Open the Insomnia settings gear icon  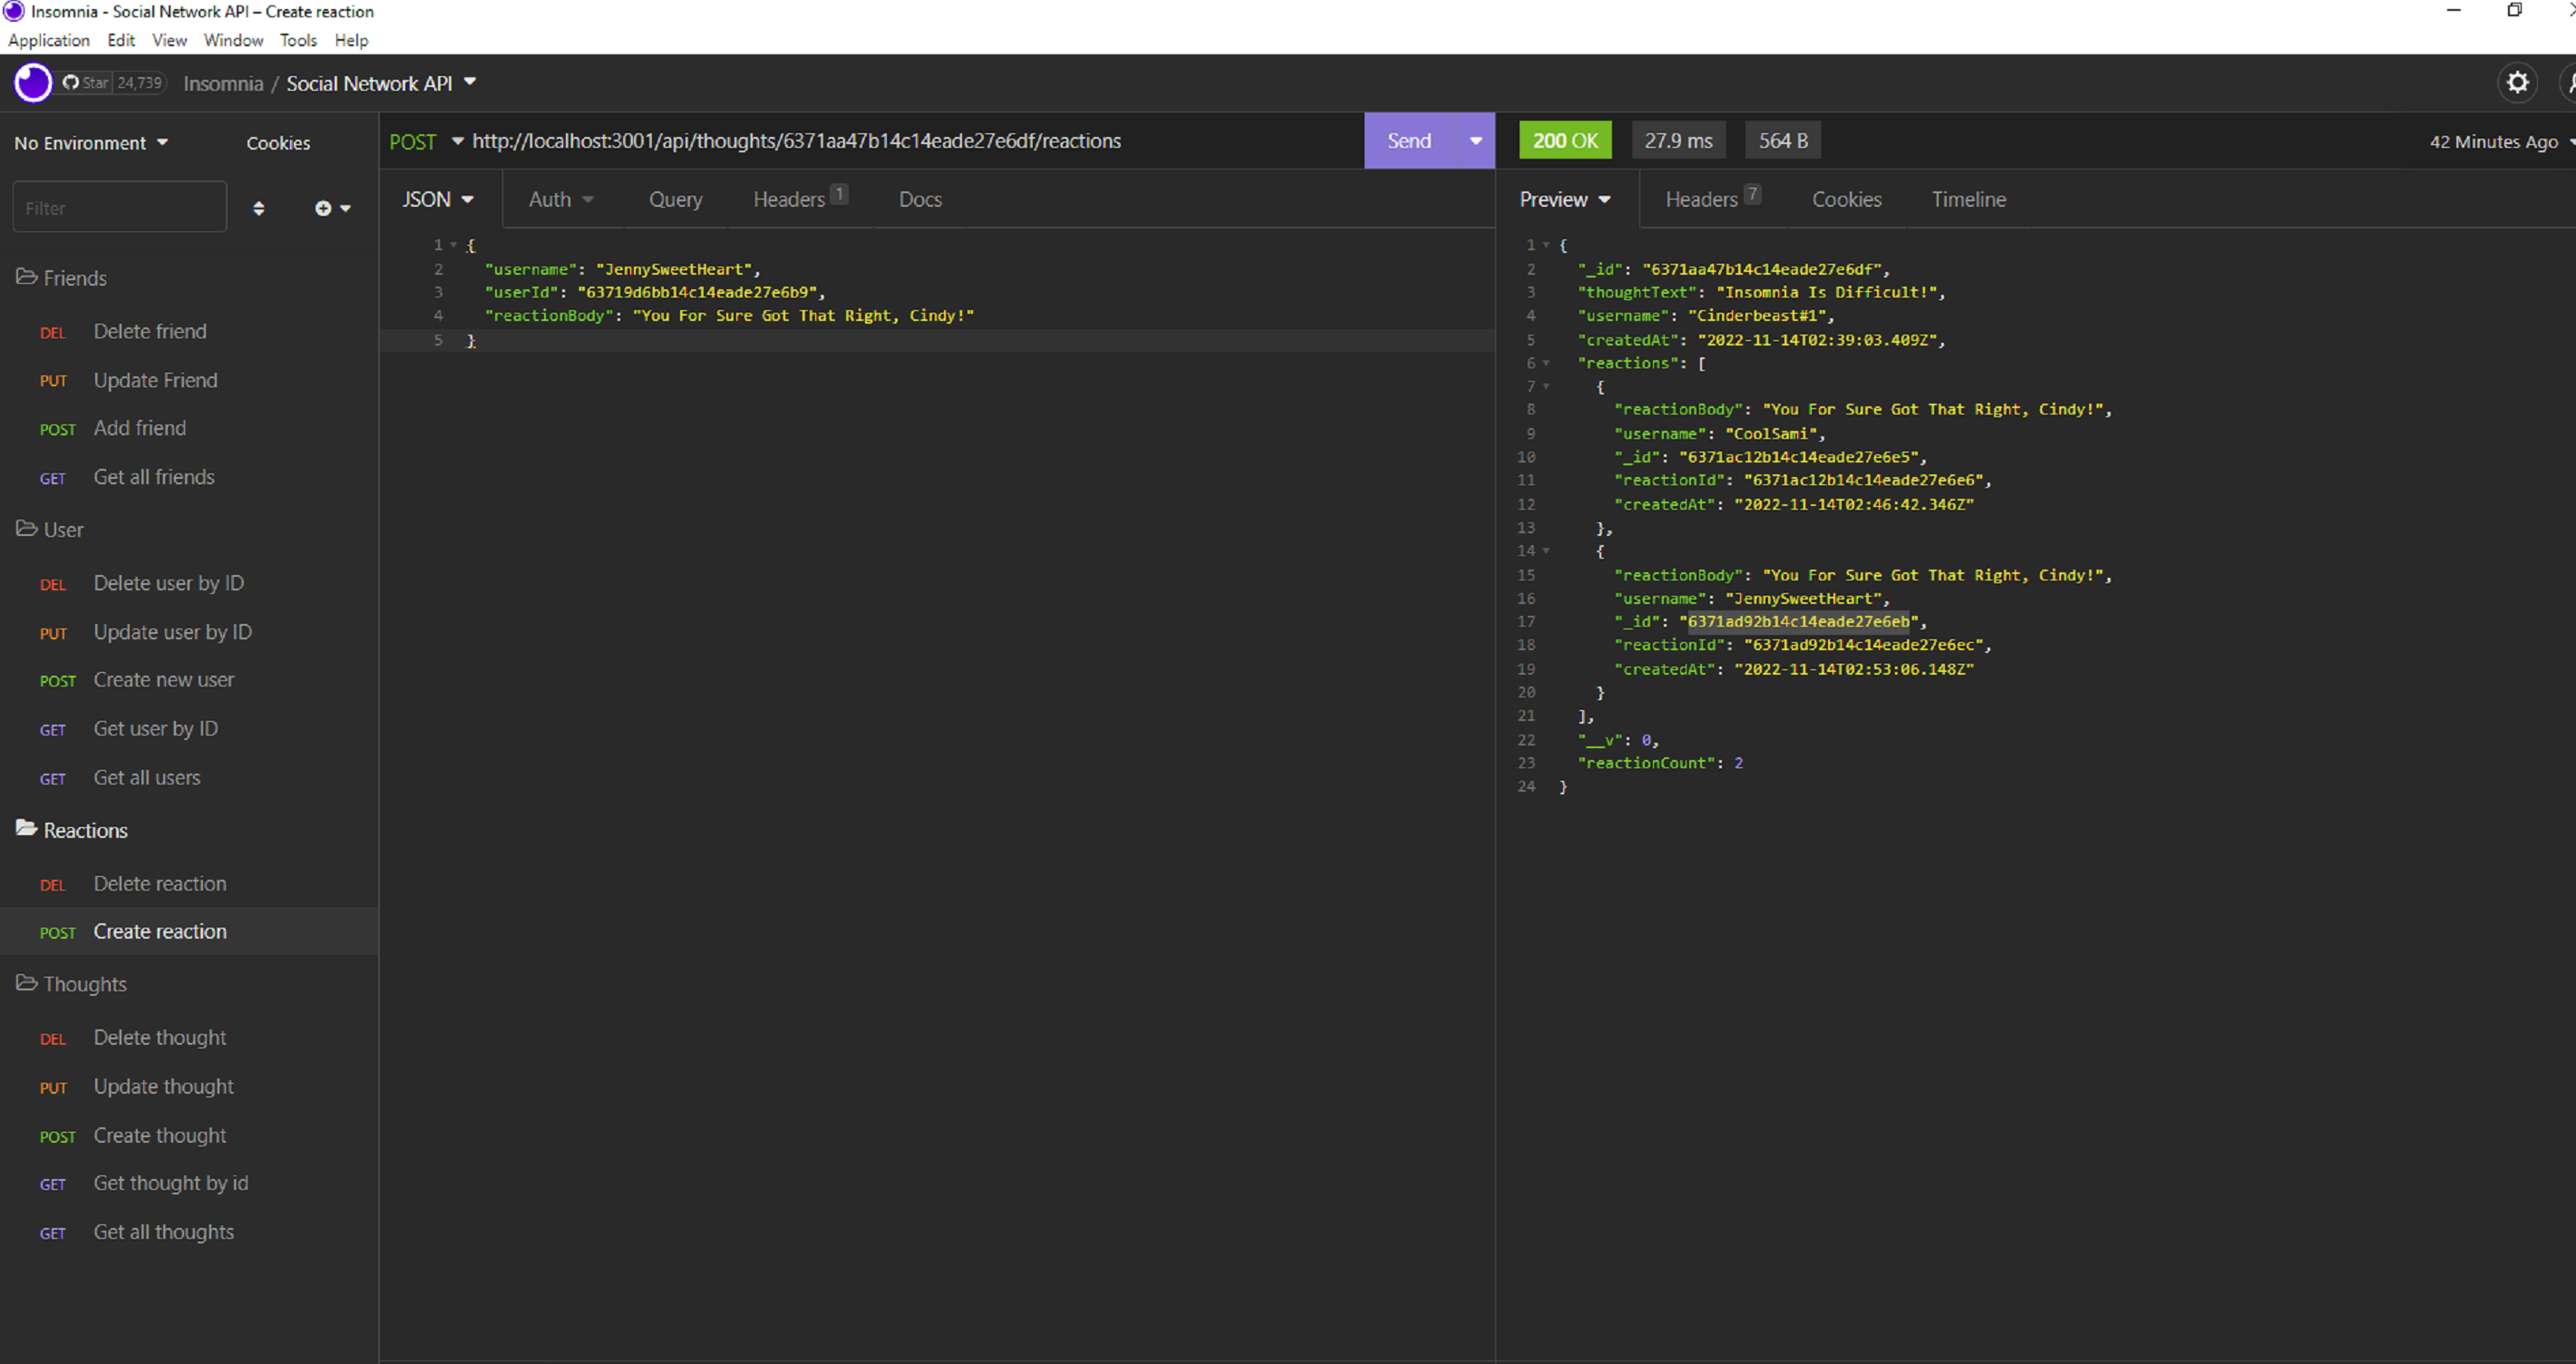pyautogui.click(x=2518, y=83)
